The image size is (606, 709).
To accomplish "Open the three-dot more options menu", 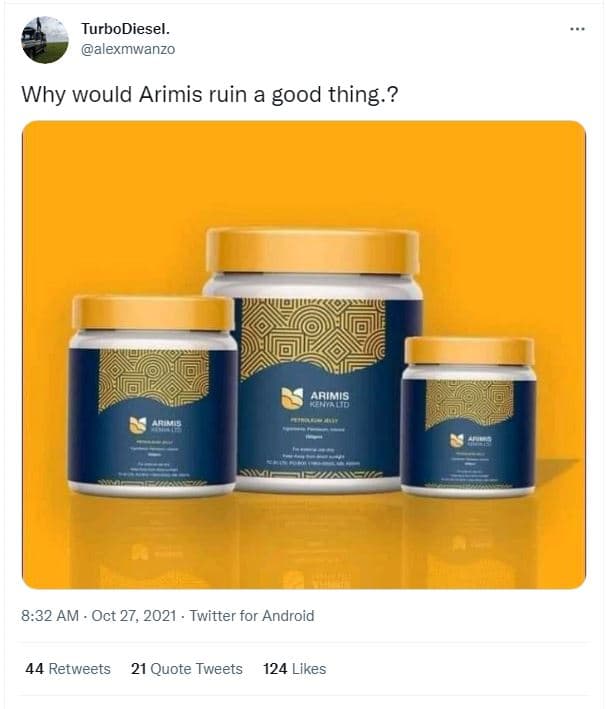I will tap(577, 29).
